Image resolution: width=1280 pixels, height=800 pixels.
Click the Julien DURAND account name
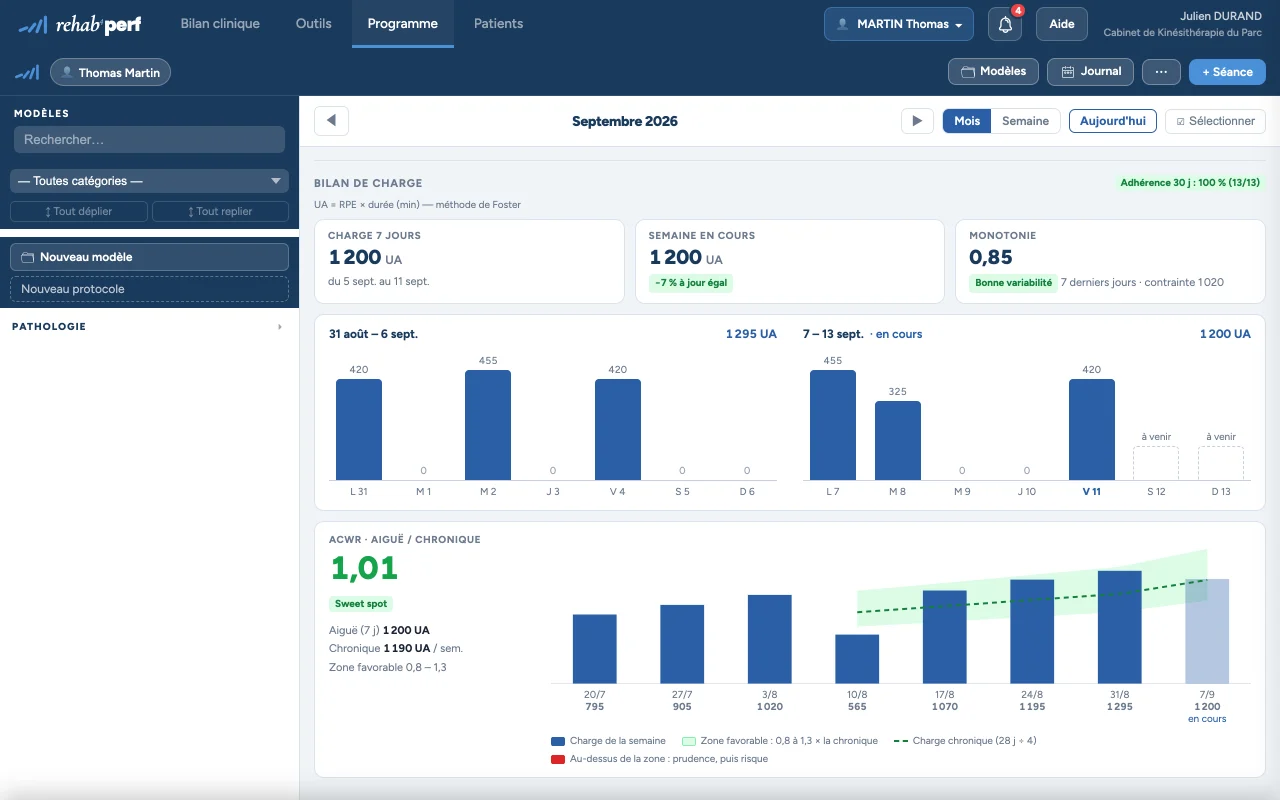[1221, 16]
